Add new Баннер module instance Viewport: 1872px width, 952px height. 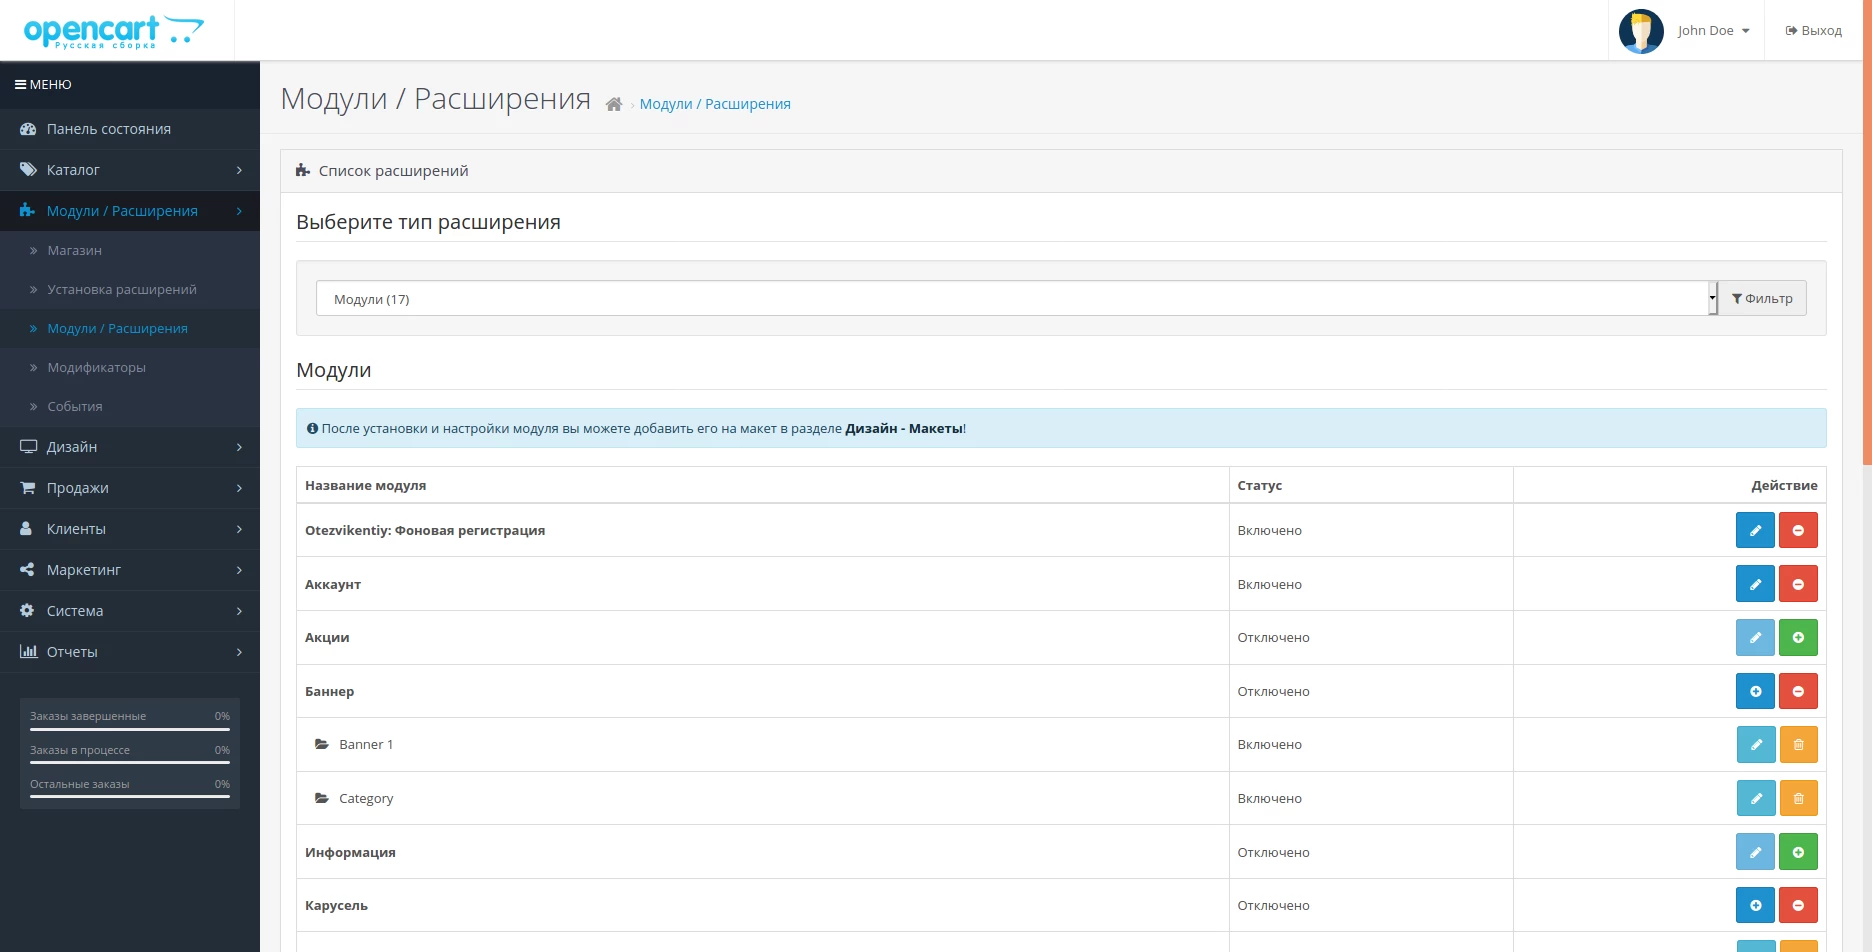click(x=1755, y=691)
